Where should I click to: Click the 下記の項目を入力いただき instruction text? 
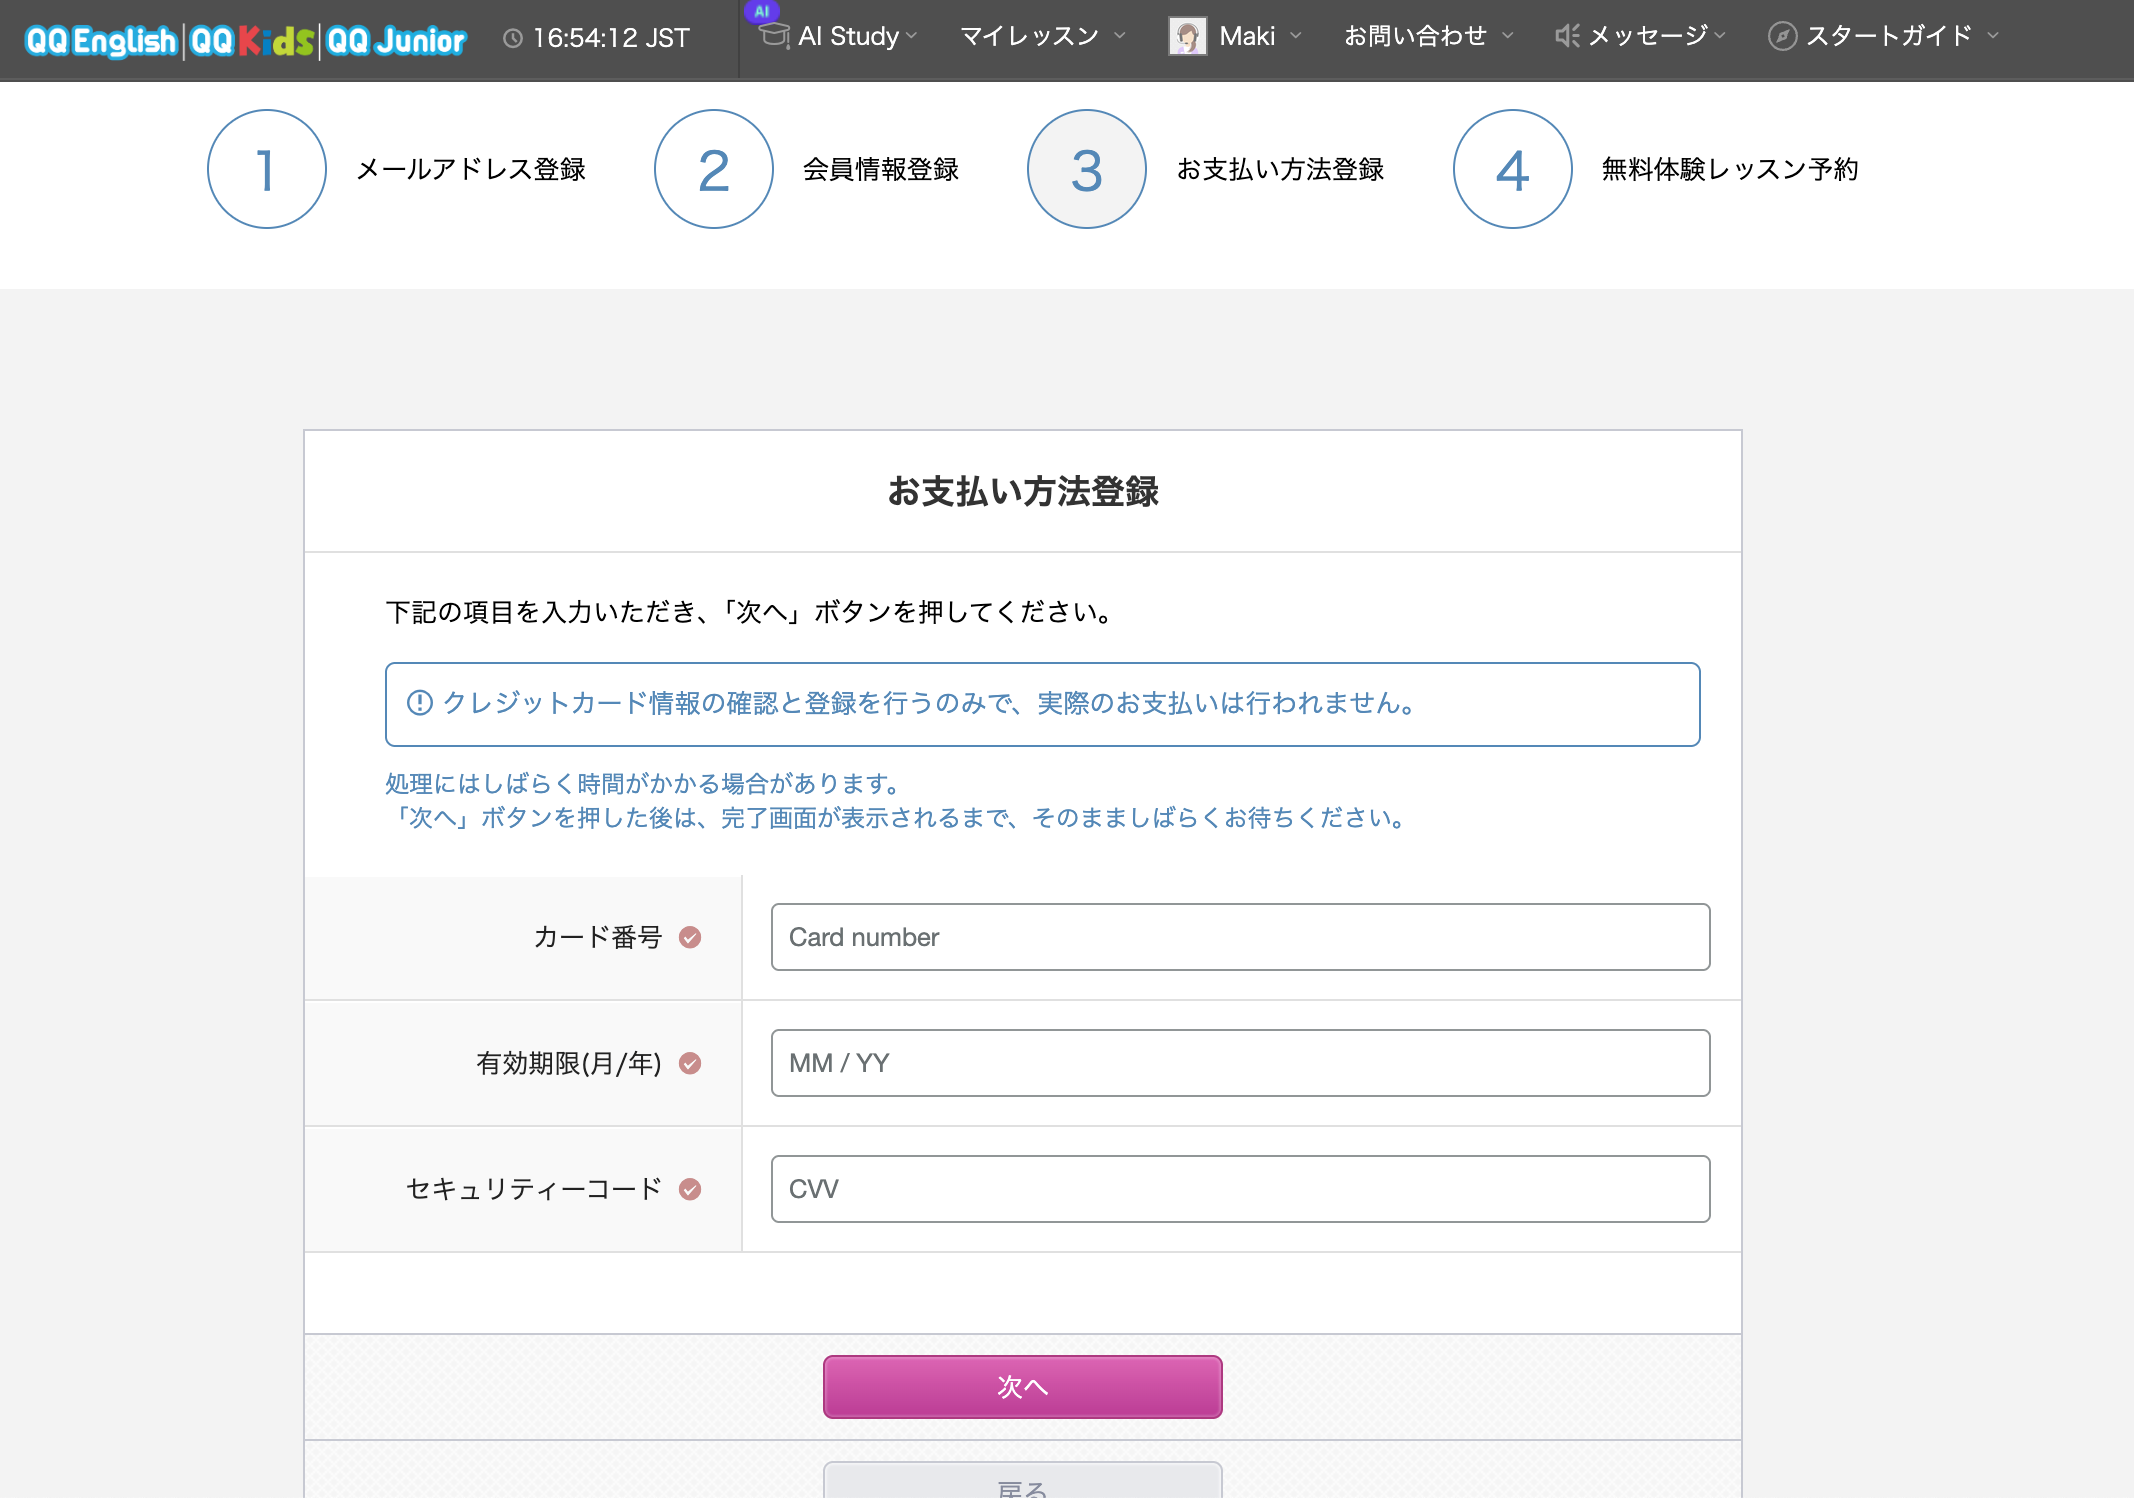(x=750, y=611)
